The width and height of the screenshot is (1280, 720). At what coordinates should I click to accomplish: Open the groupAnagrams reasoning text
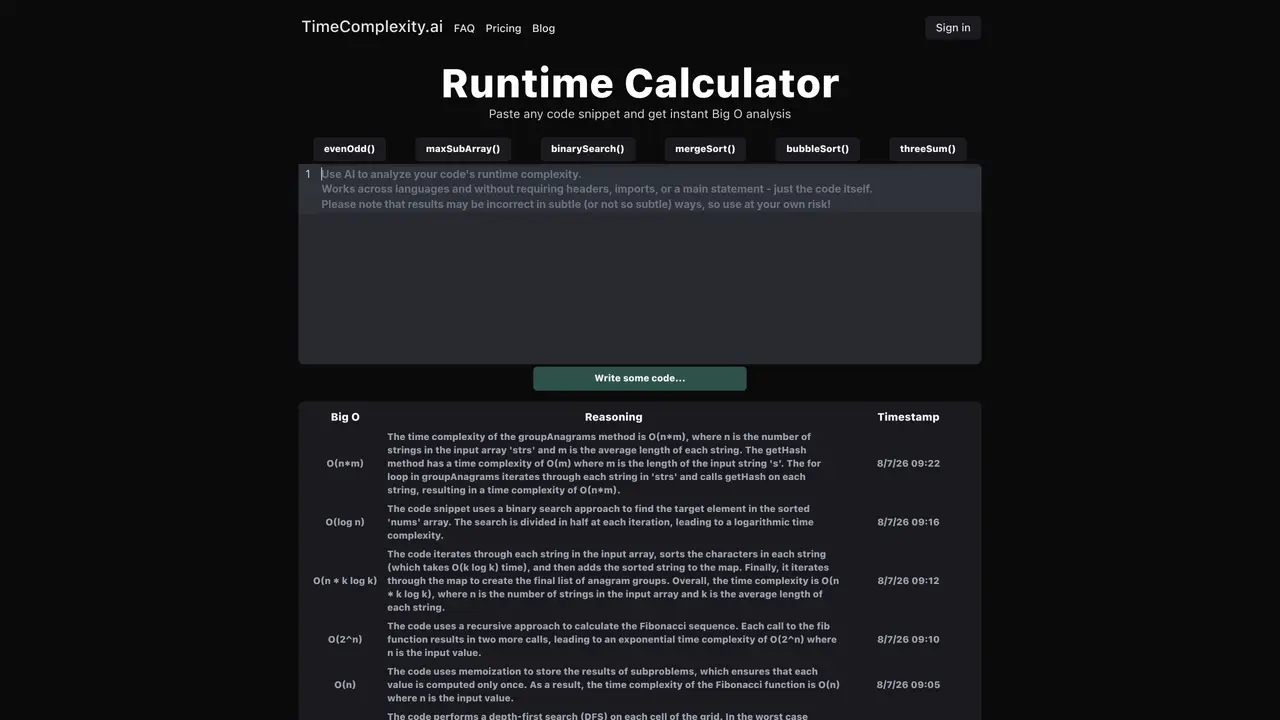613,464
